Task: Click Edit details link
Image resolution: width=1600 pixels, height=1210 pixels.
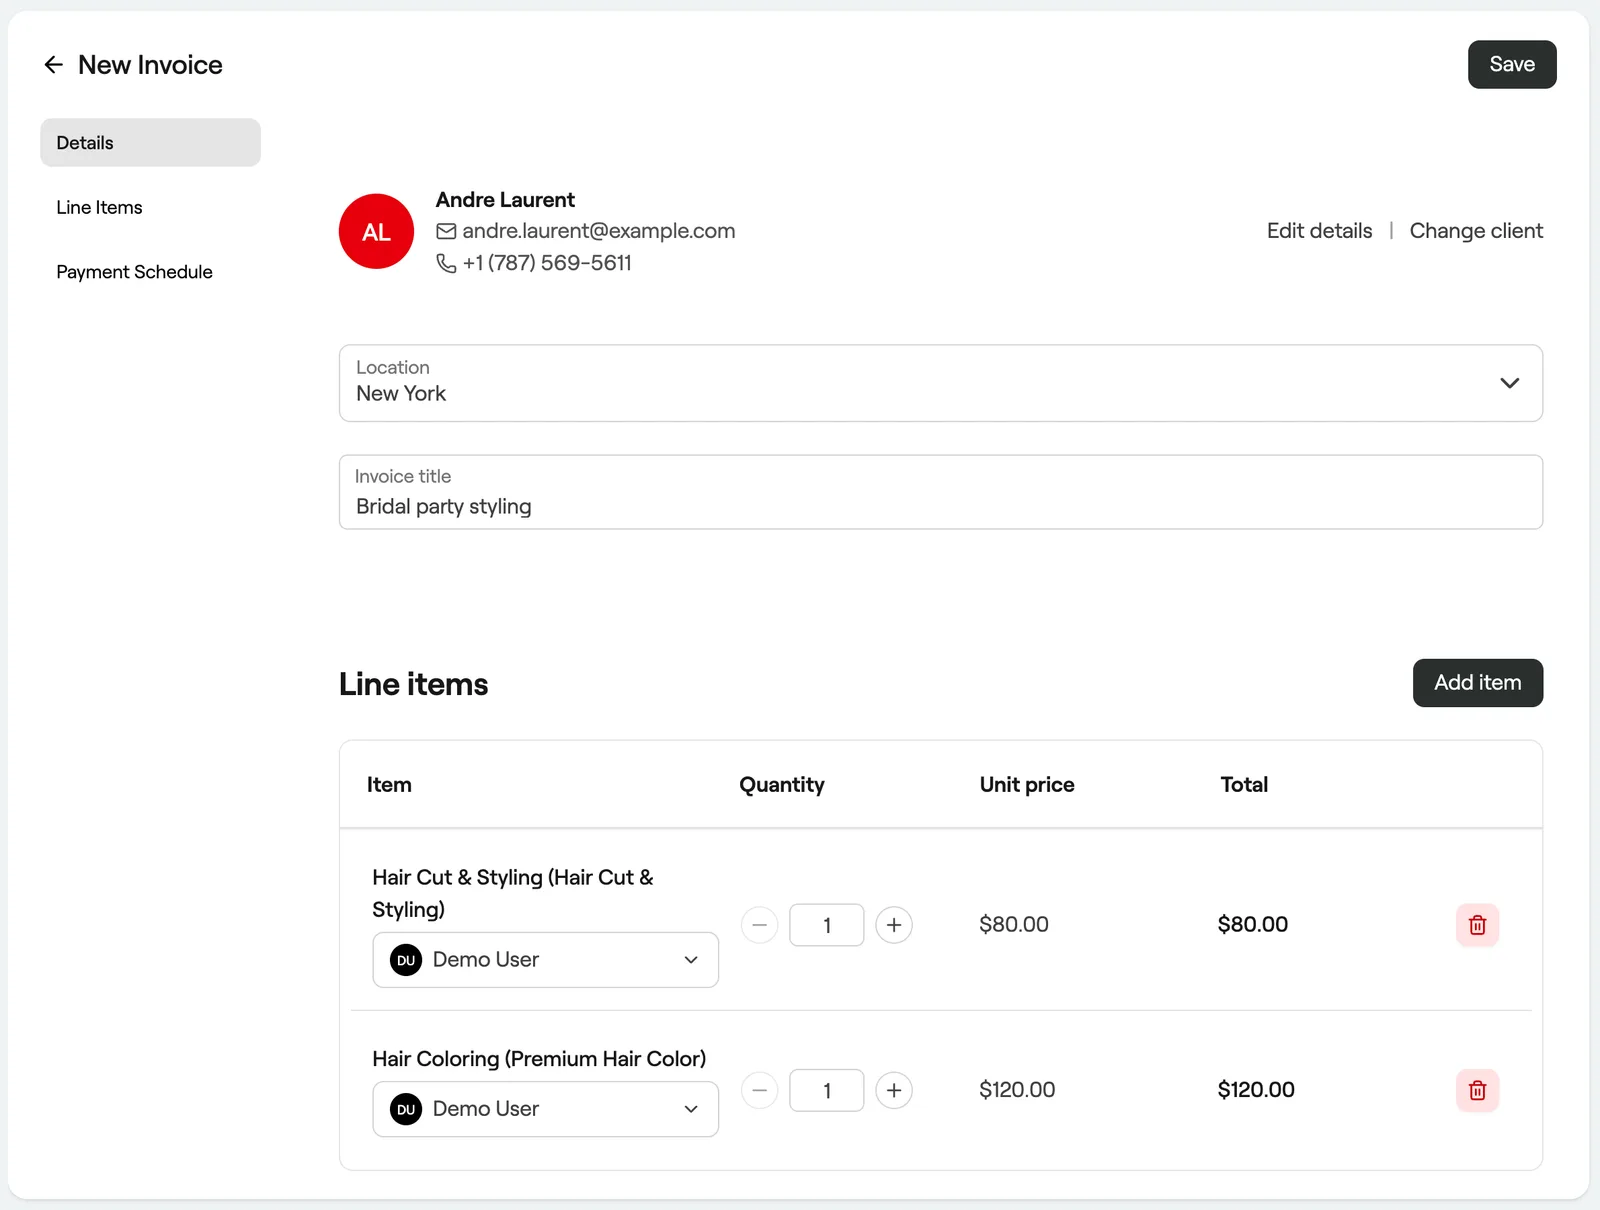Action: 1319,231
